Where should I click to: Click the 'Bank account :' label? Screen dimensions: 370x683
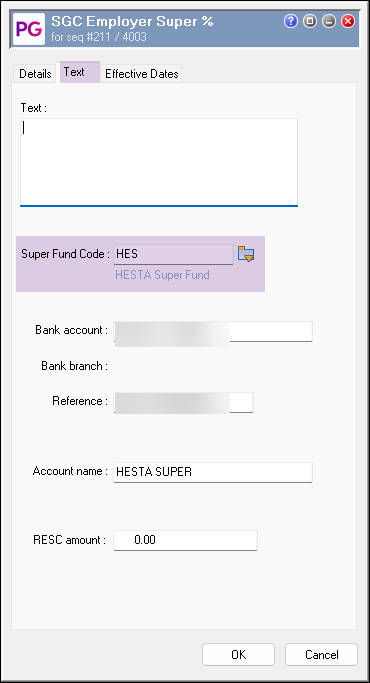[x=71, y=330]
